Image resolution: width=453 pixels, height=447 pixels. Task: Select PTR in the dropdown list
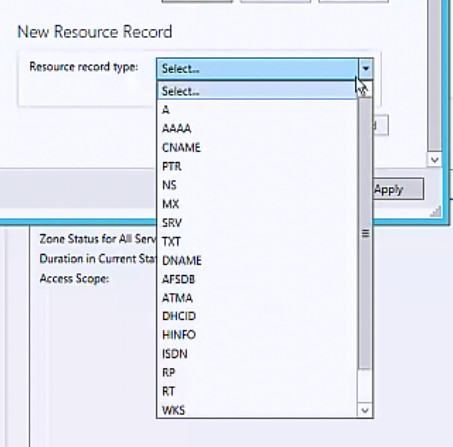click(x=257, y=166)
